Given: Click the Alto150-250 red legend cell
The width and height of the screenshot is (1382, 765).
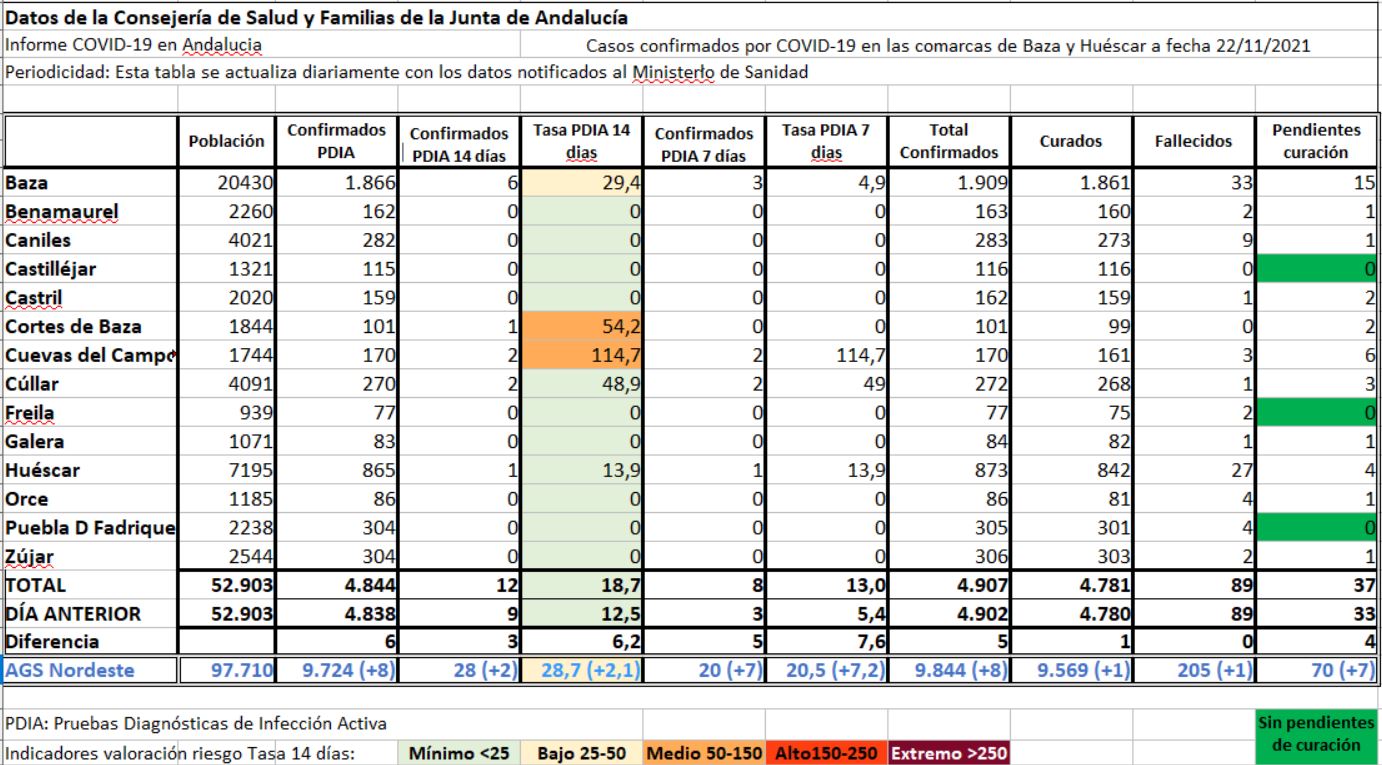Looking at the screenshot, I should [x=824, y=753].
